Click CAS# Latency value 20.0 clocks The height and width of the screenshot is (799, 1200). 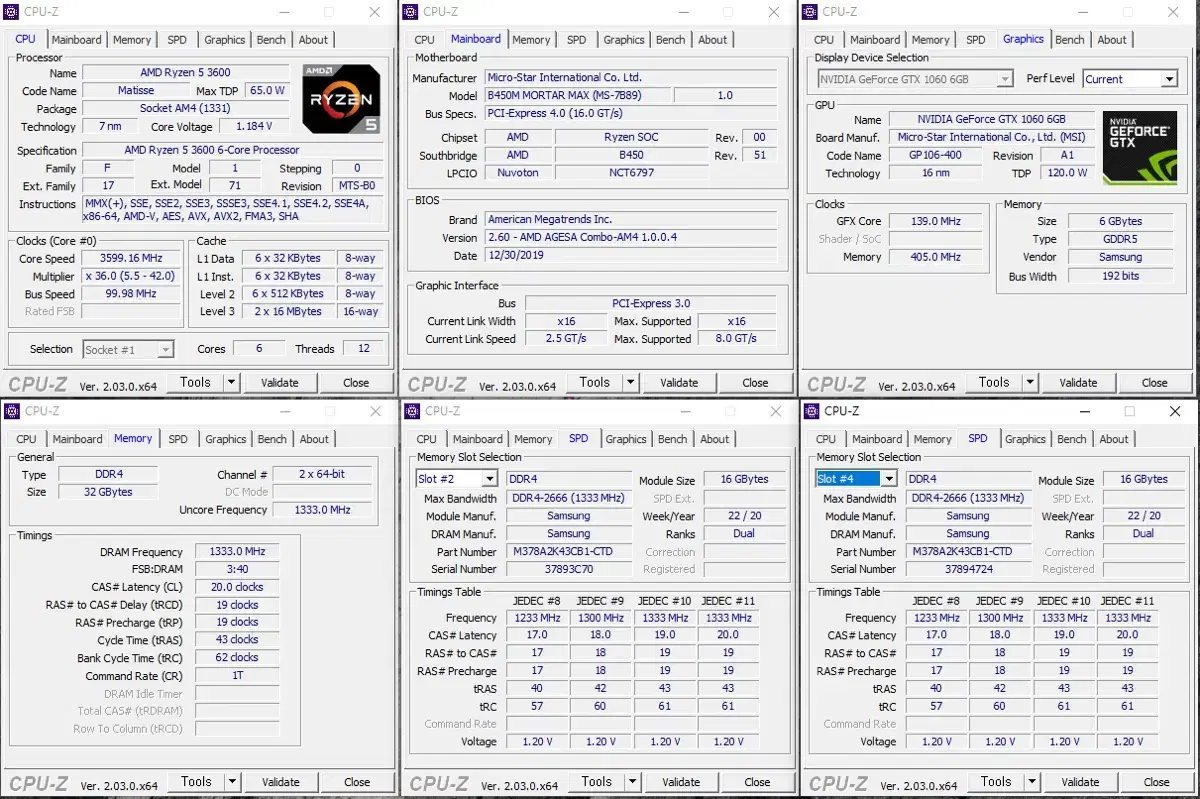pos(237,587)
